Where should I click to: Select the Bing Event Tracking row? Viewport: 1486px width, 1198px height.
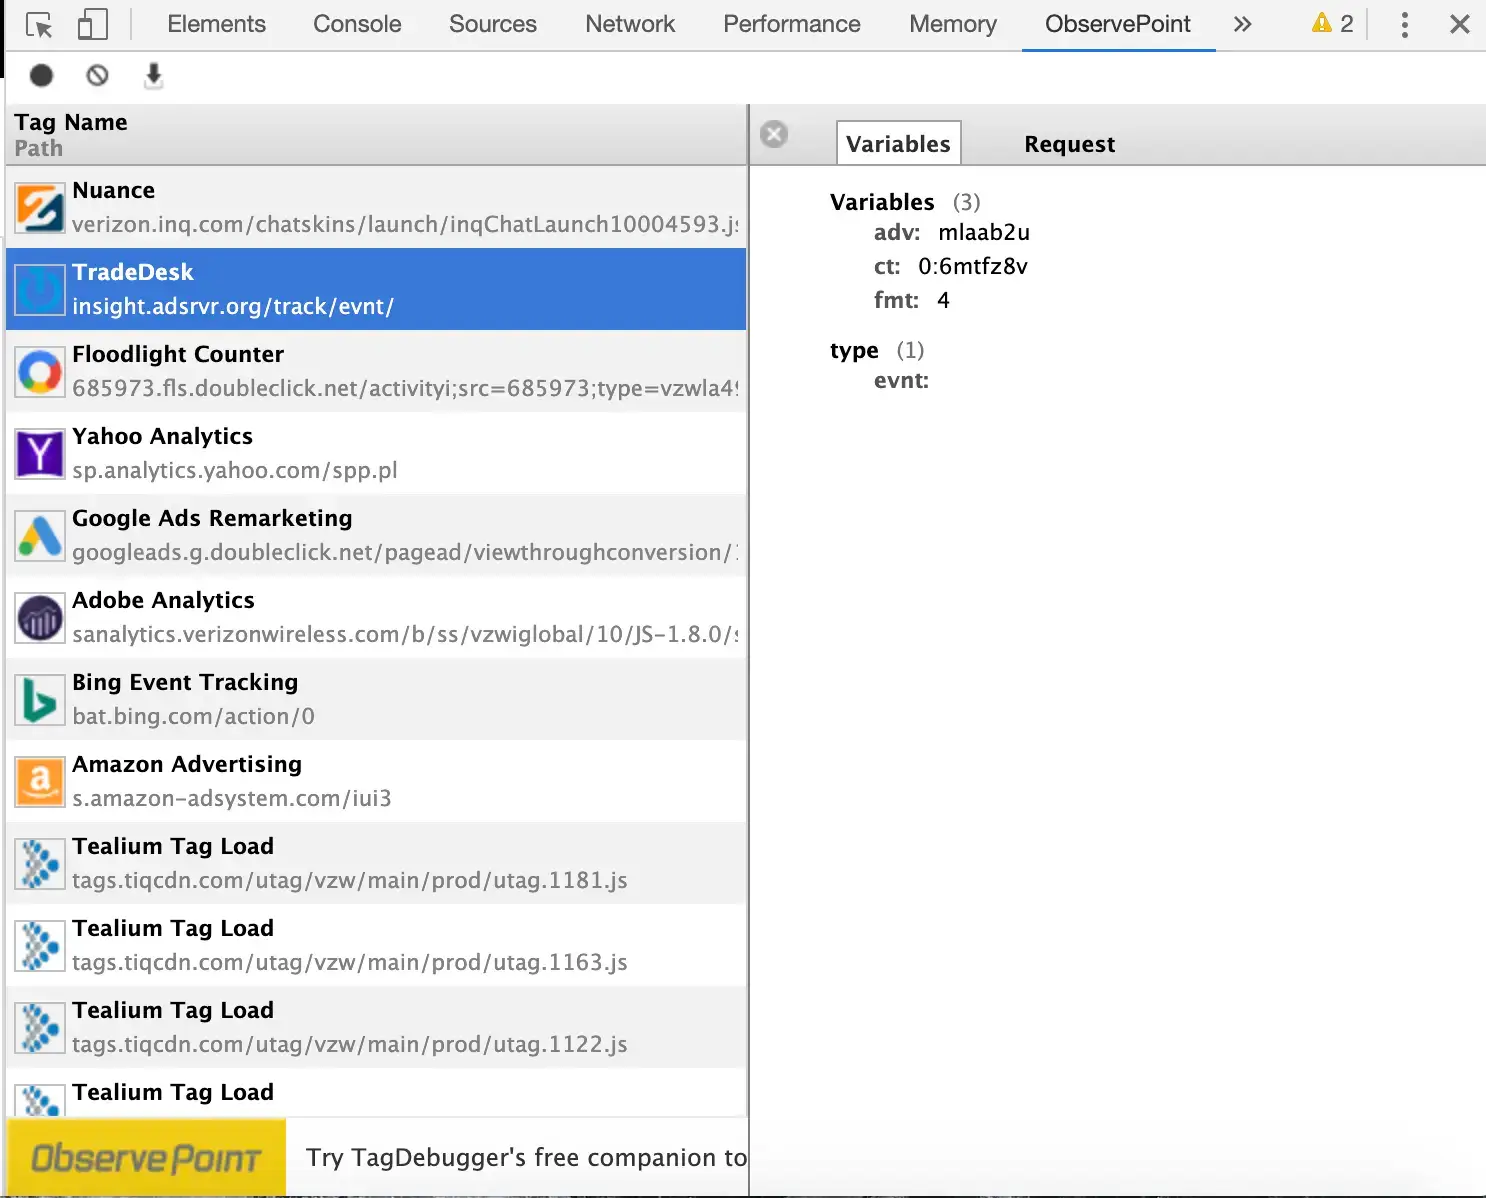tap(376, 699)
